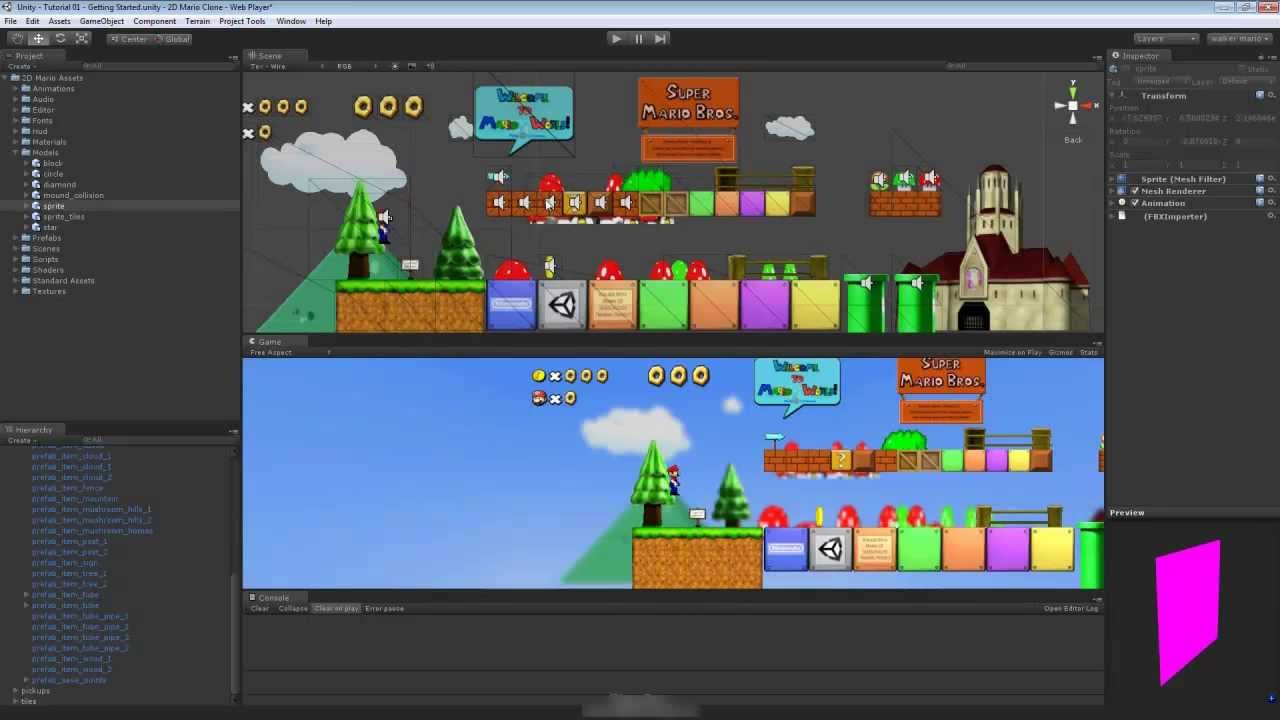Toggle Error pause in Console

coord(384,608)
